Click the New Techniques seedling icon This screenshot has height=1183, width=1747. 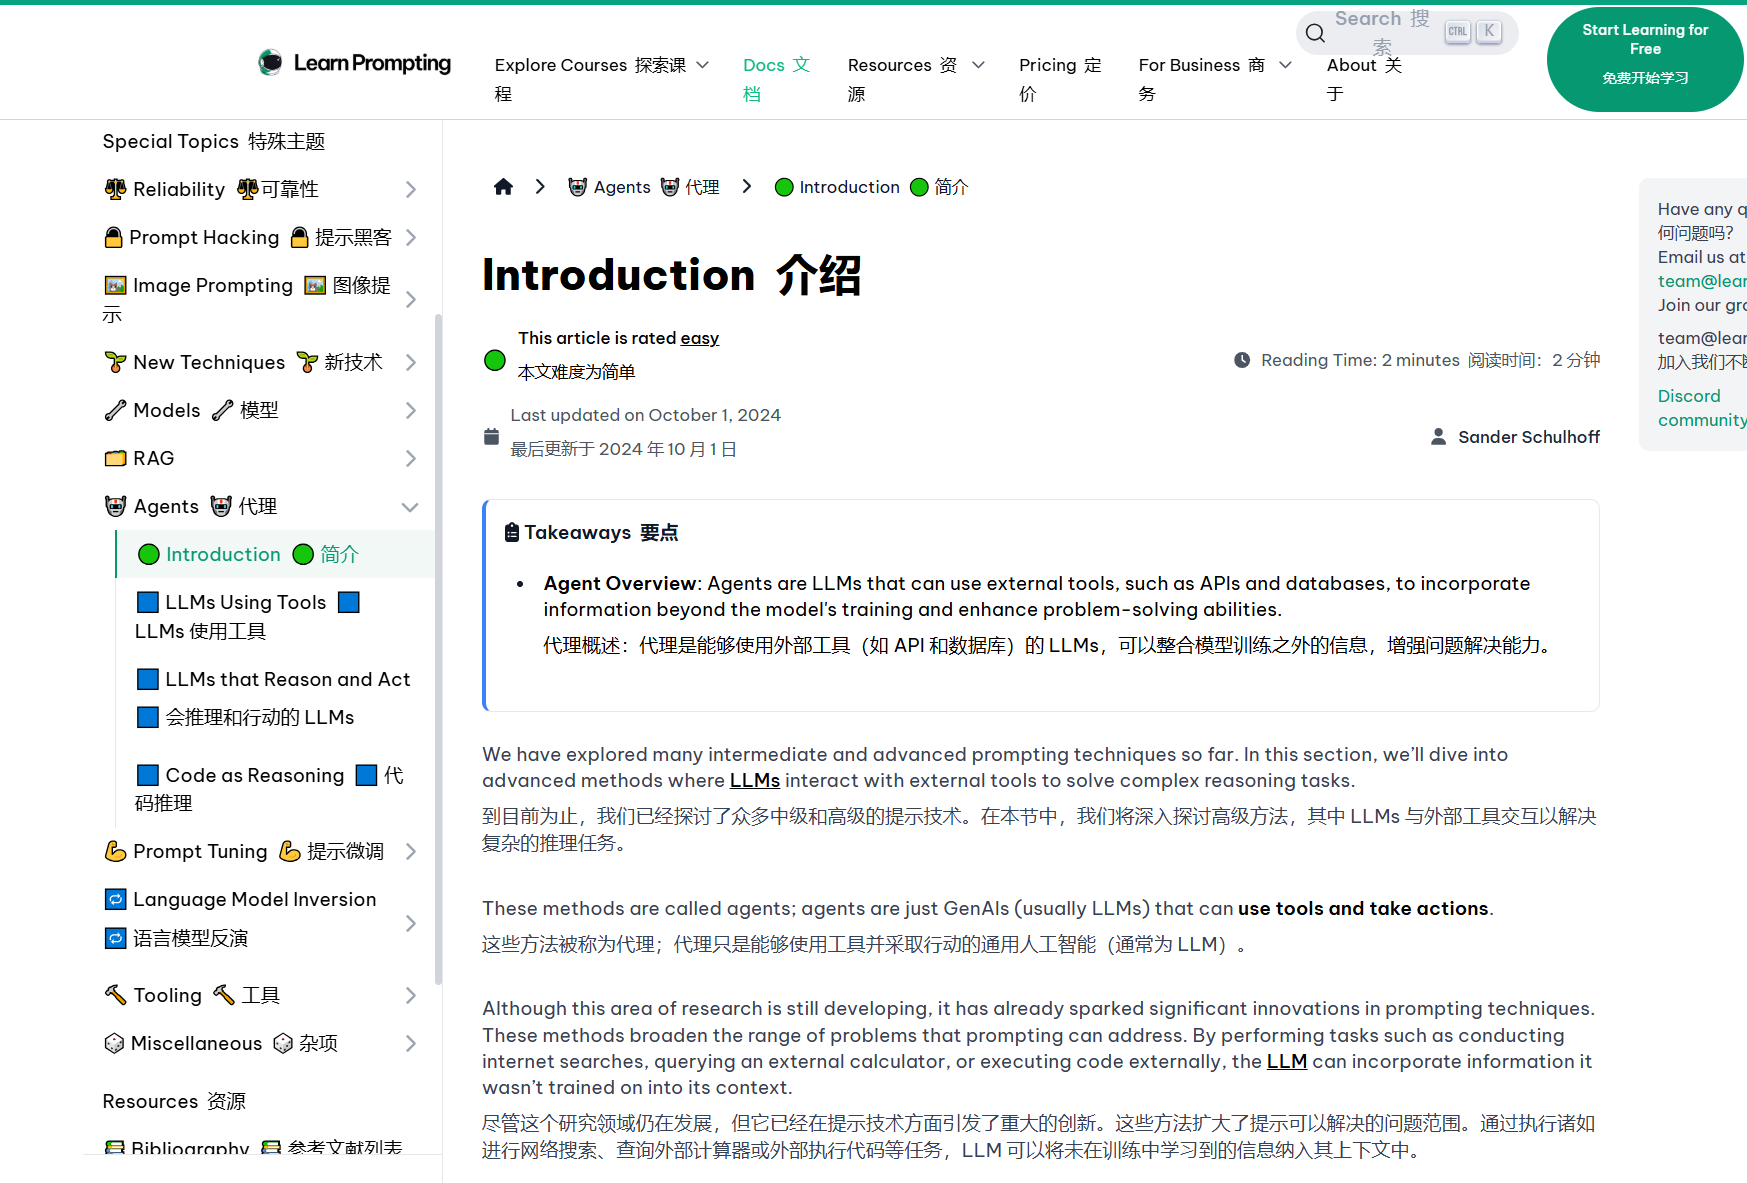click(x=115, y=362)
